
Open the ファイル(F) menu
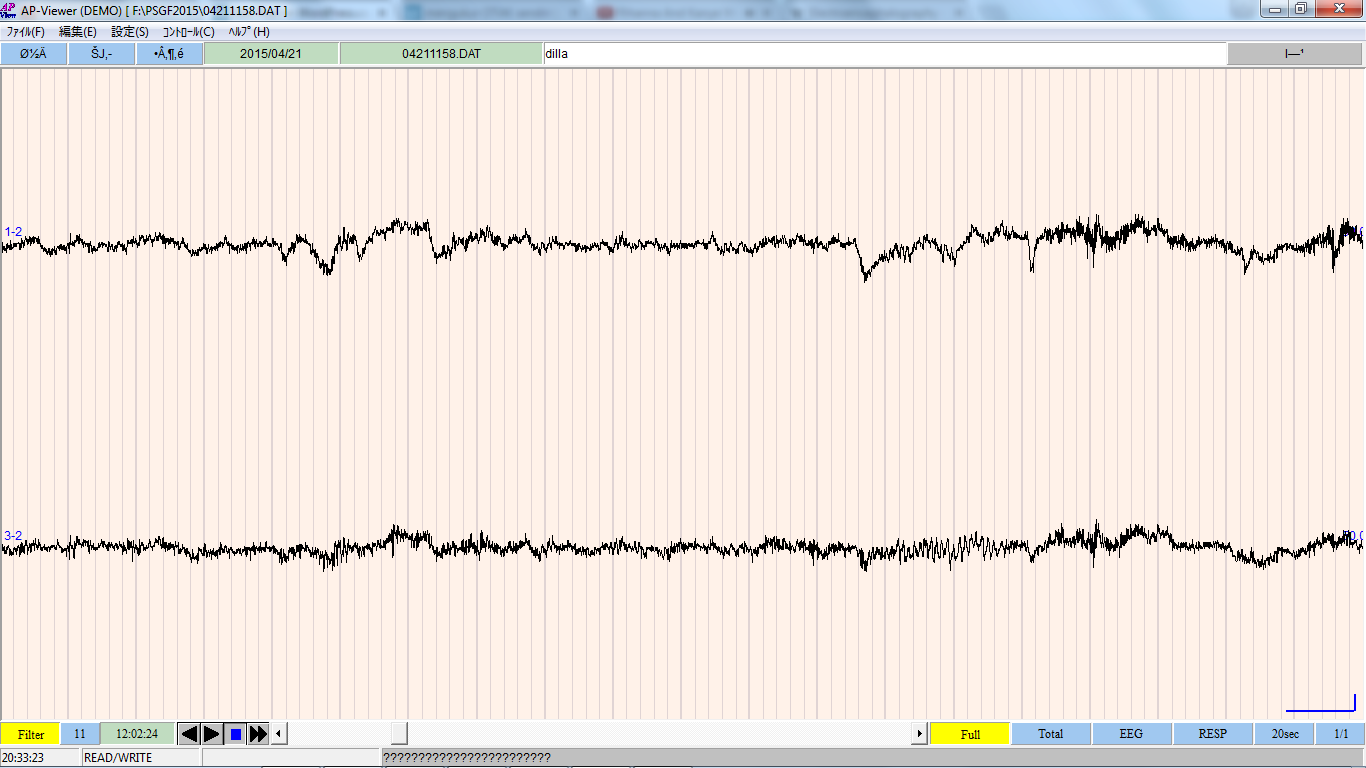tap(26, 32)
